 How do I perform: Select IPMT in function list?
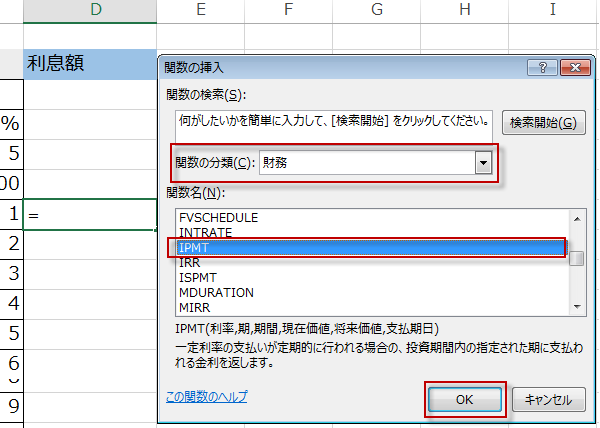(371, 247)
